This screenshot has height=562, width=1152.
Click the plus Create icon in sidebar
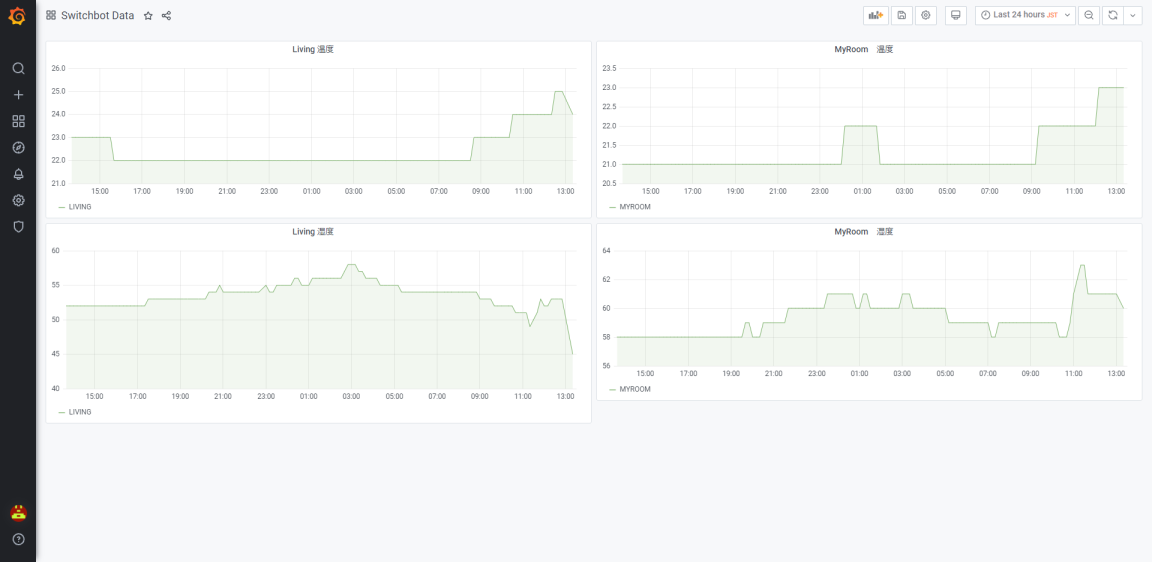18,95
